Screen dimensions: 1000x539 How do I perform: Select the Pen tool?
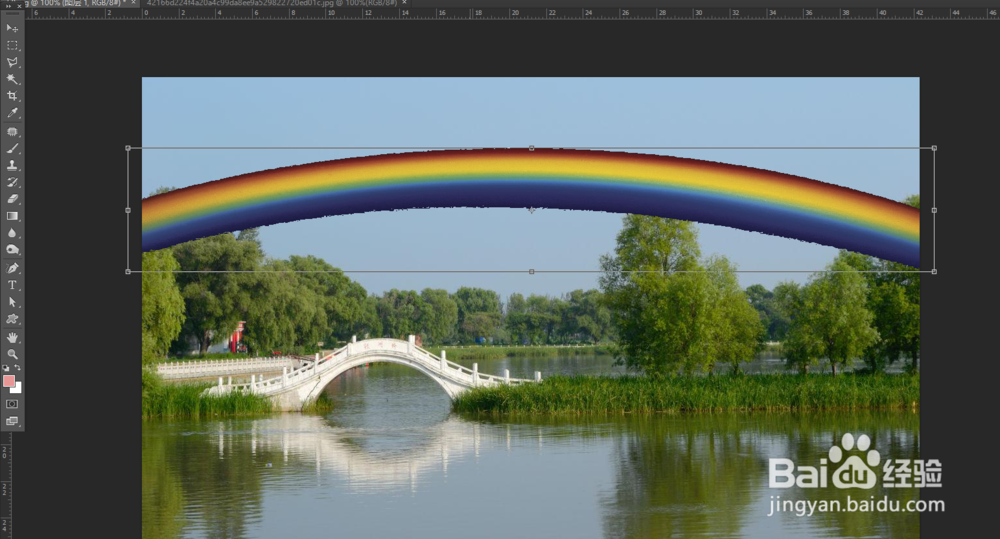(12, 268)
